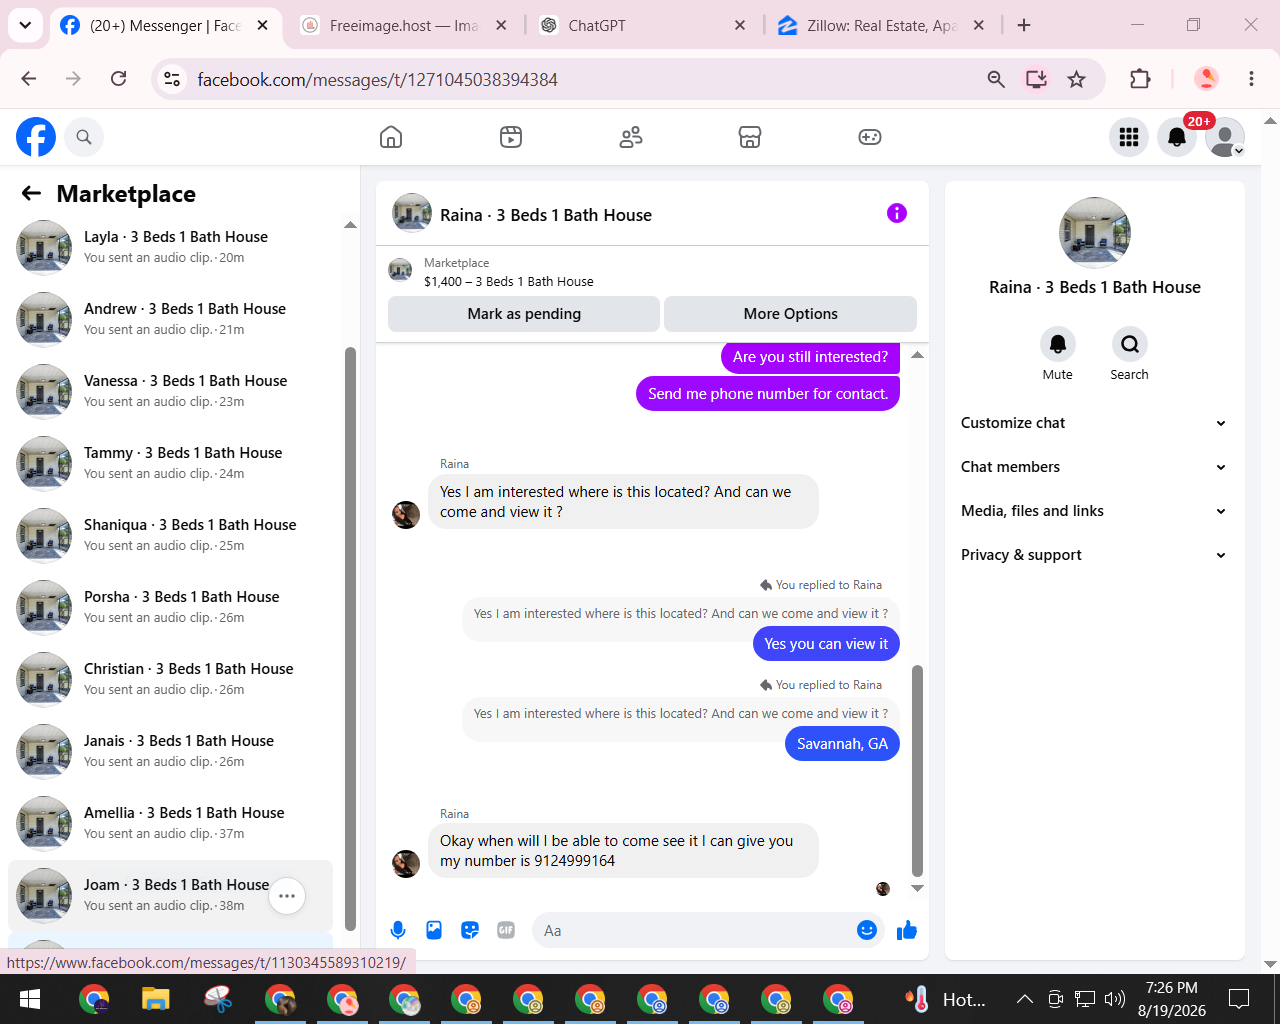Screen dimensions: 1280x1024
Task: Open the emoji picker in message box
Action: pos(867,931)
